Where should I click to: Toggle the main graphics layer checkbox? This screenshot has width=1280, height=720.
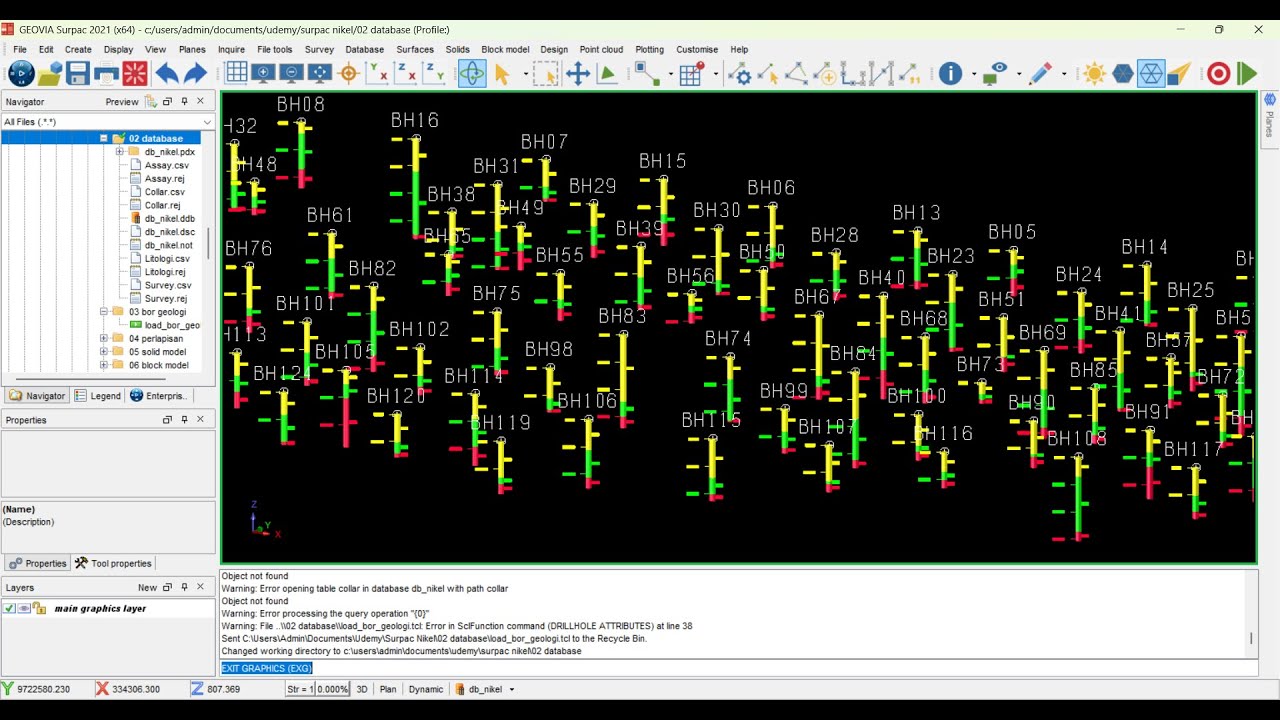pos(10,608)
